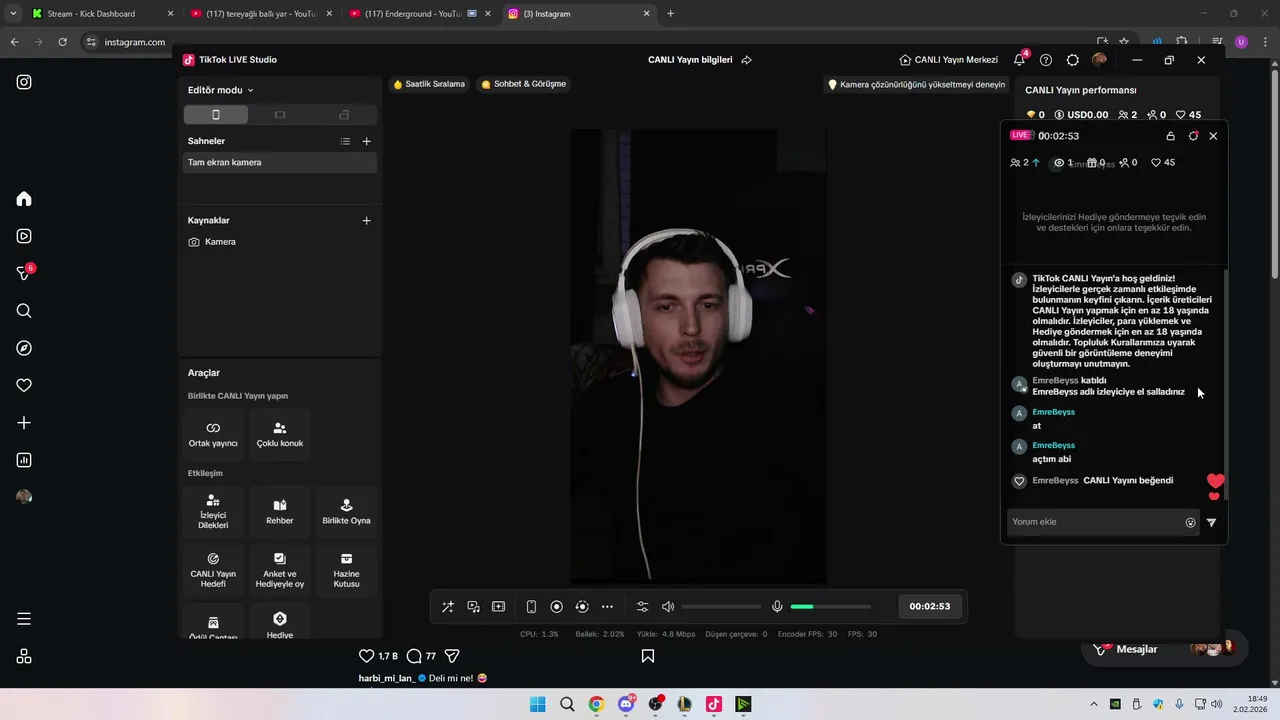1280x720 pixels.
Task: Select the landscape layout tab
Action: point(280,115)
